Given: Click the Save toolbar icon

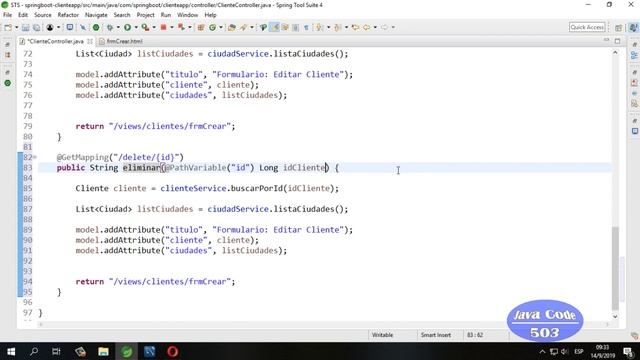Looking at the screenshot, I should click(26, 27).
